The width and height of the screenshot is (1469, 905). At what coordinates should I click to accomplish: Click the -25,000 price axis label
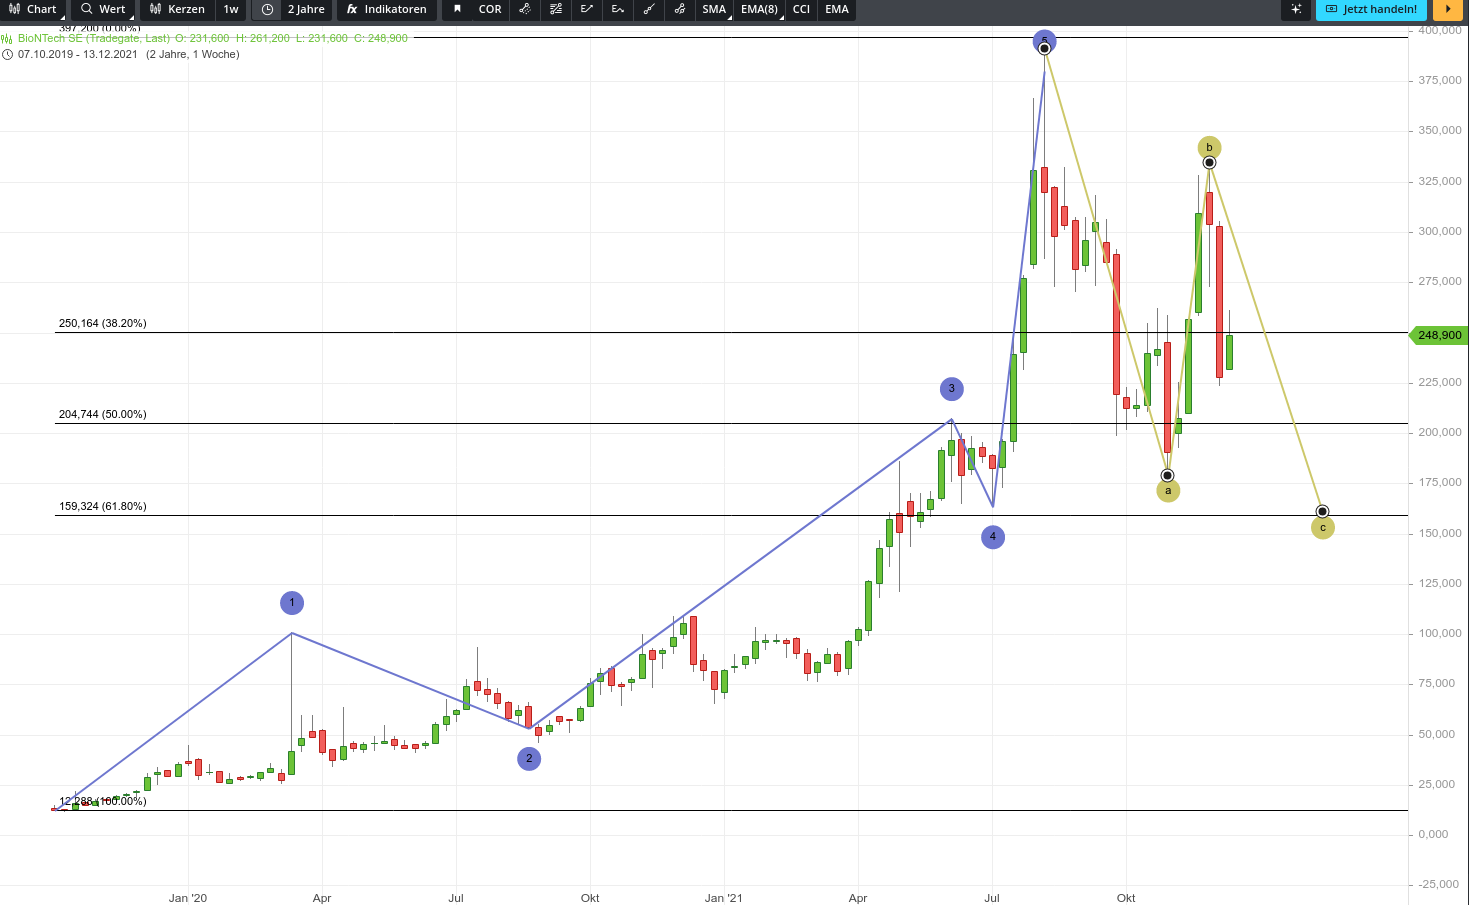tap(1438, 884)
